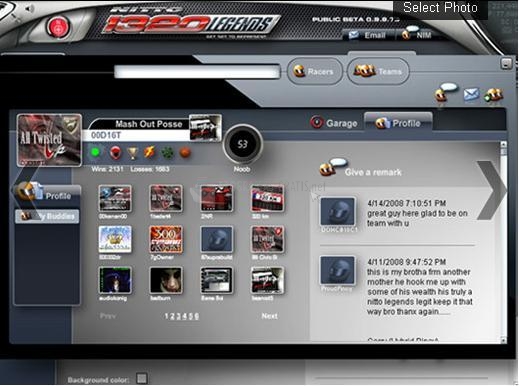
Task: Click the blue envelope mail icon
Action: point(471,94)
